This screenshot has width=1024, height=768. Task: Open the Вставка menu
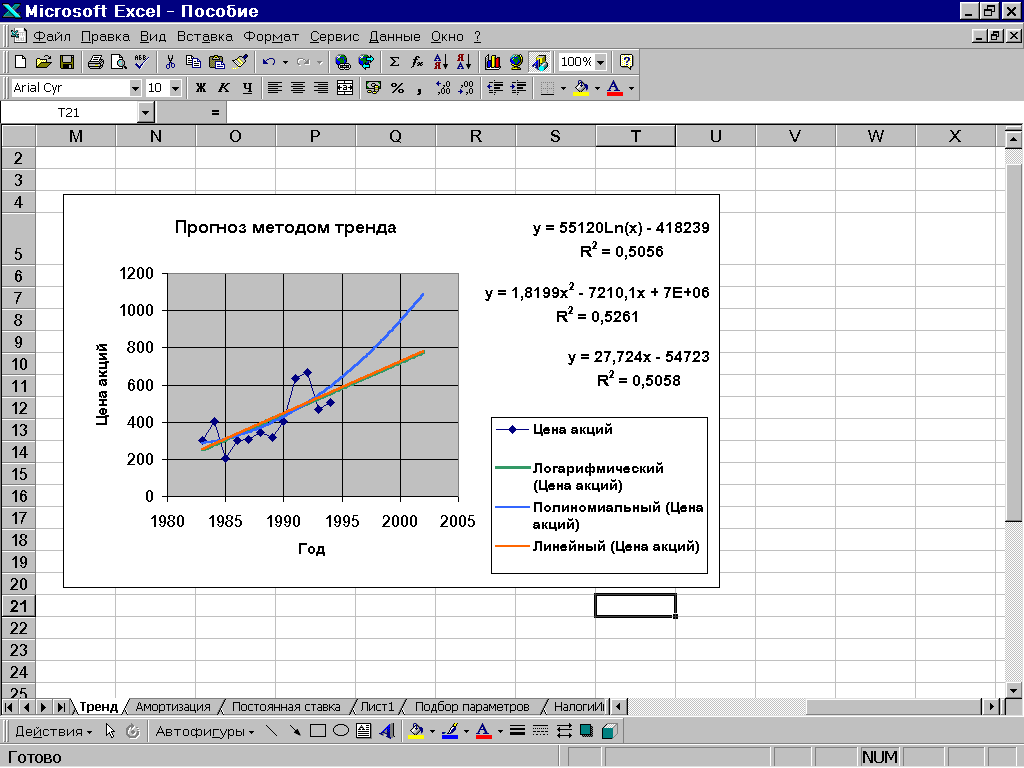click(x=205, y=37)
